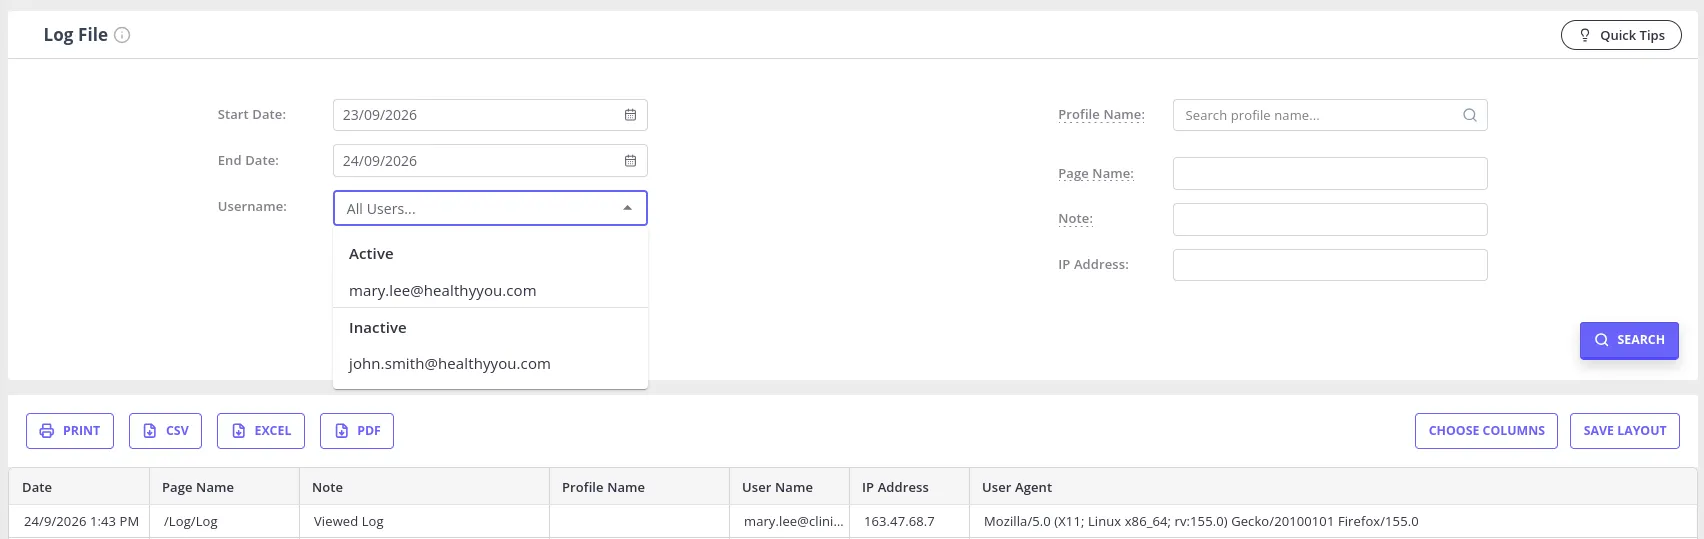The height and width of the screenshot is (539, 1704).
Task: Focus the Page Name input field
Action: pos(1330,174)
